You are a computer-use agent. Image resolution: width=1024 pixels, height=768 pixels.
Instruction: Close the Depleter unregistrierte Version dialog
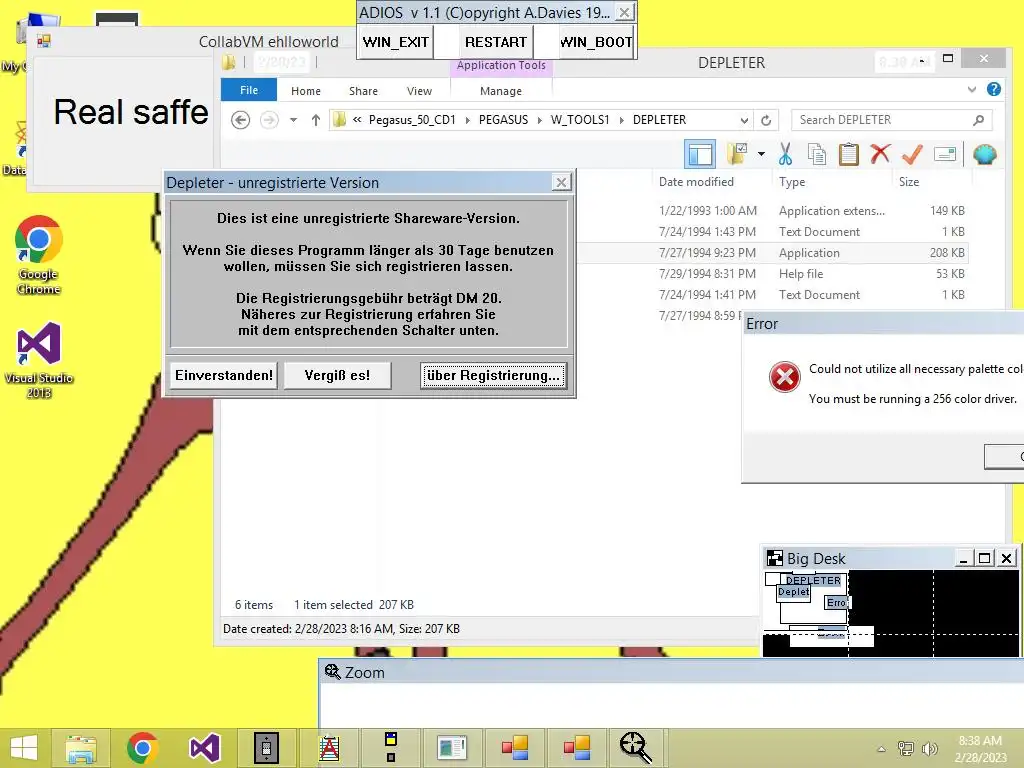click(x=561, y=182)
